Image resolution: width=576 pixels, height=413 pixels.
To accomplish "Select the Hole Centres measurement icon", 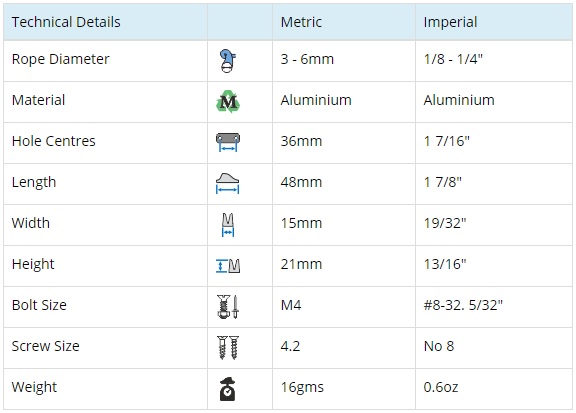I will 228,142.
